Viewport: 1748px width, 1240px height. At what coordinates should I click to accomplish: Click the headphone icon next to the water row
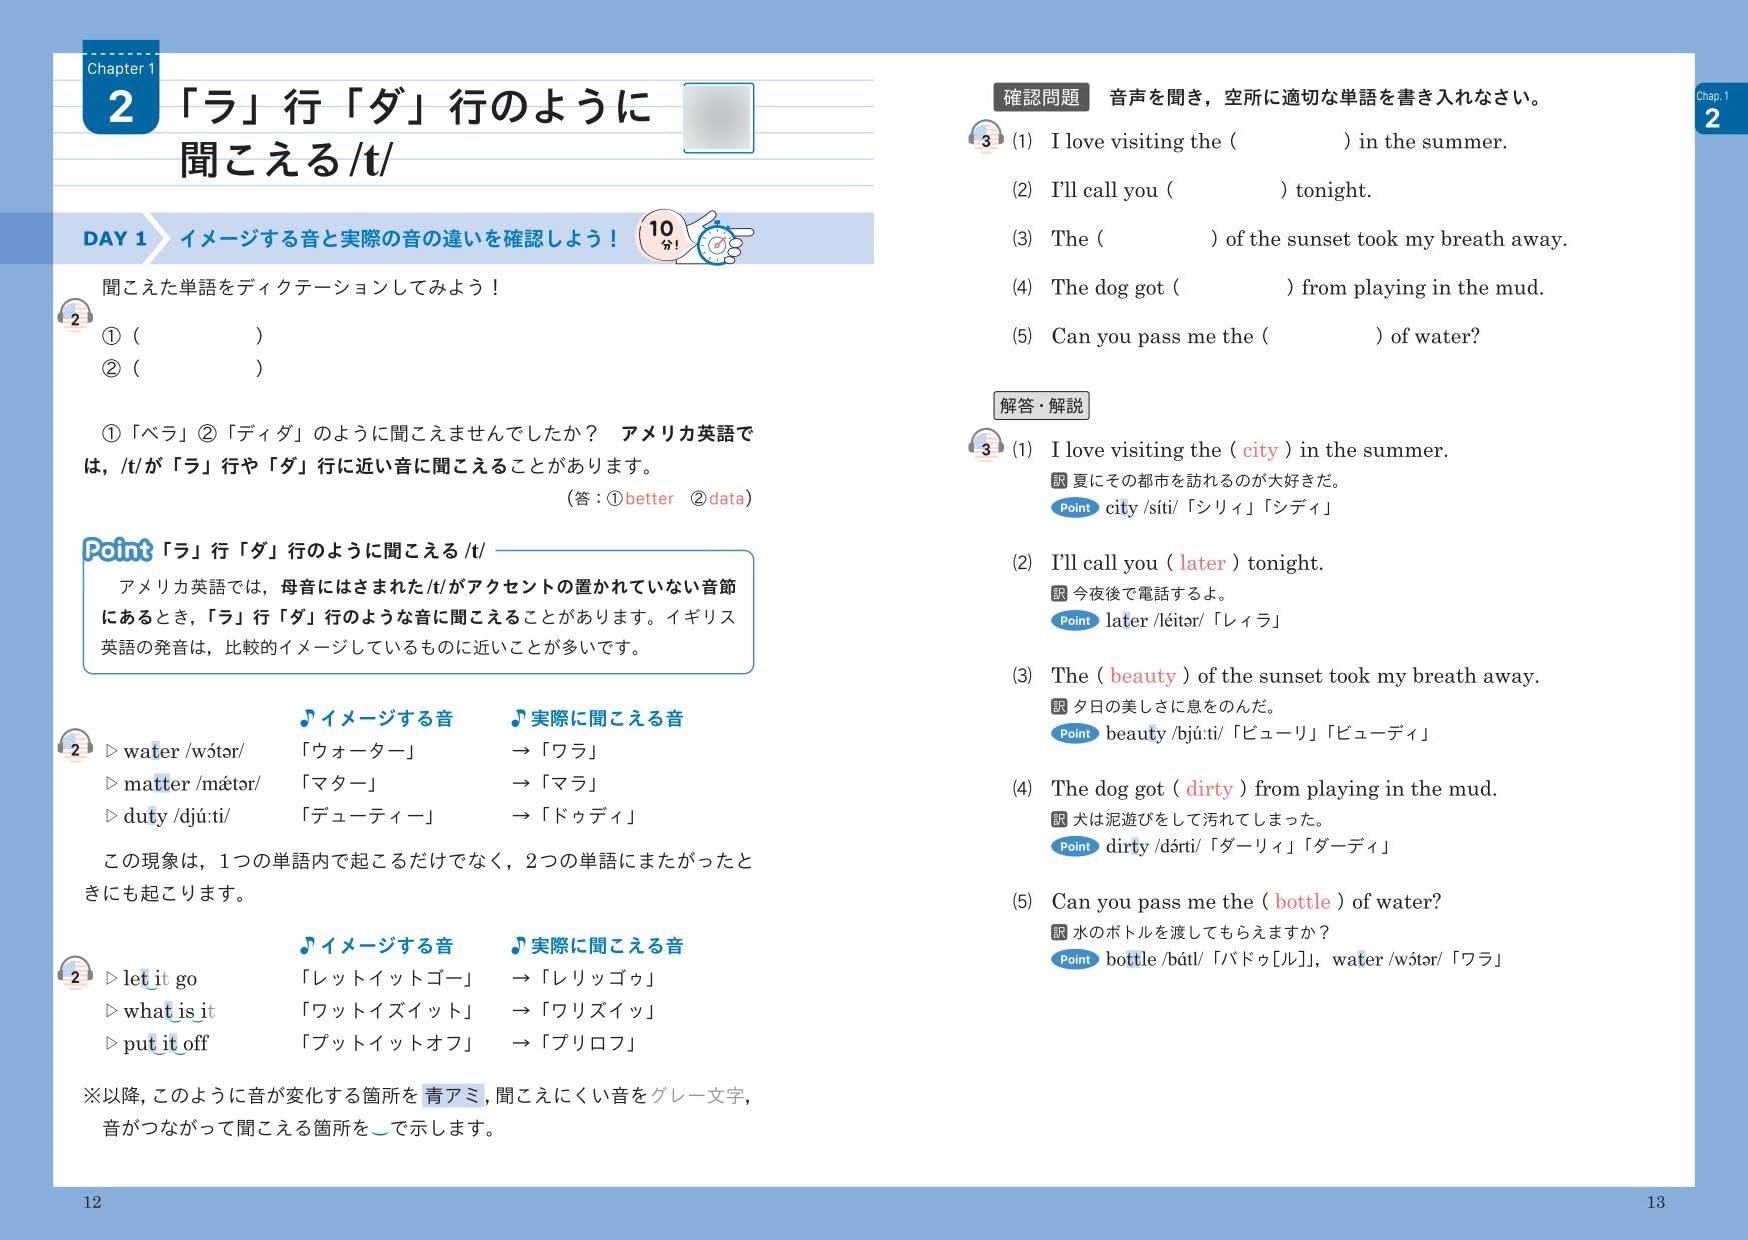75,745
